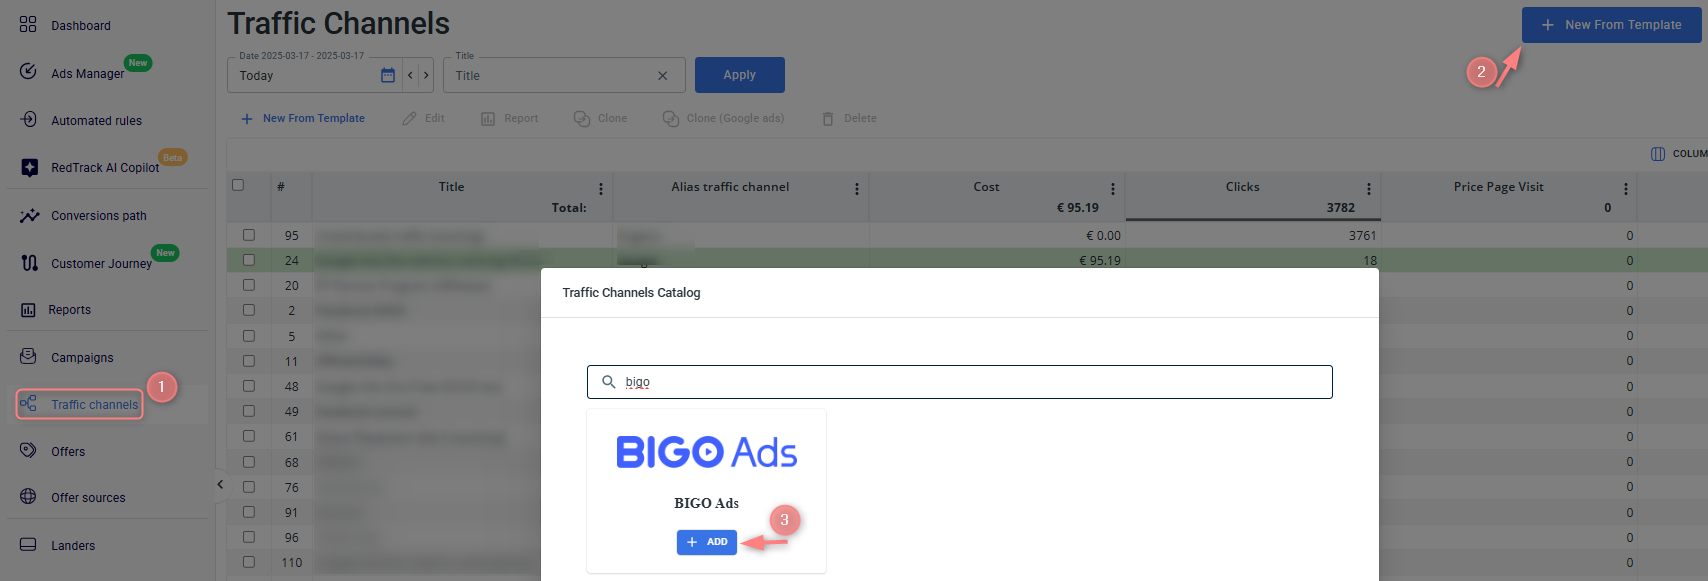Select checkbox for row 2
The width and height of the screenshot is (1708, 581).
point(249,310)
